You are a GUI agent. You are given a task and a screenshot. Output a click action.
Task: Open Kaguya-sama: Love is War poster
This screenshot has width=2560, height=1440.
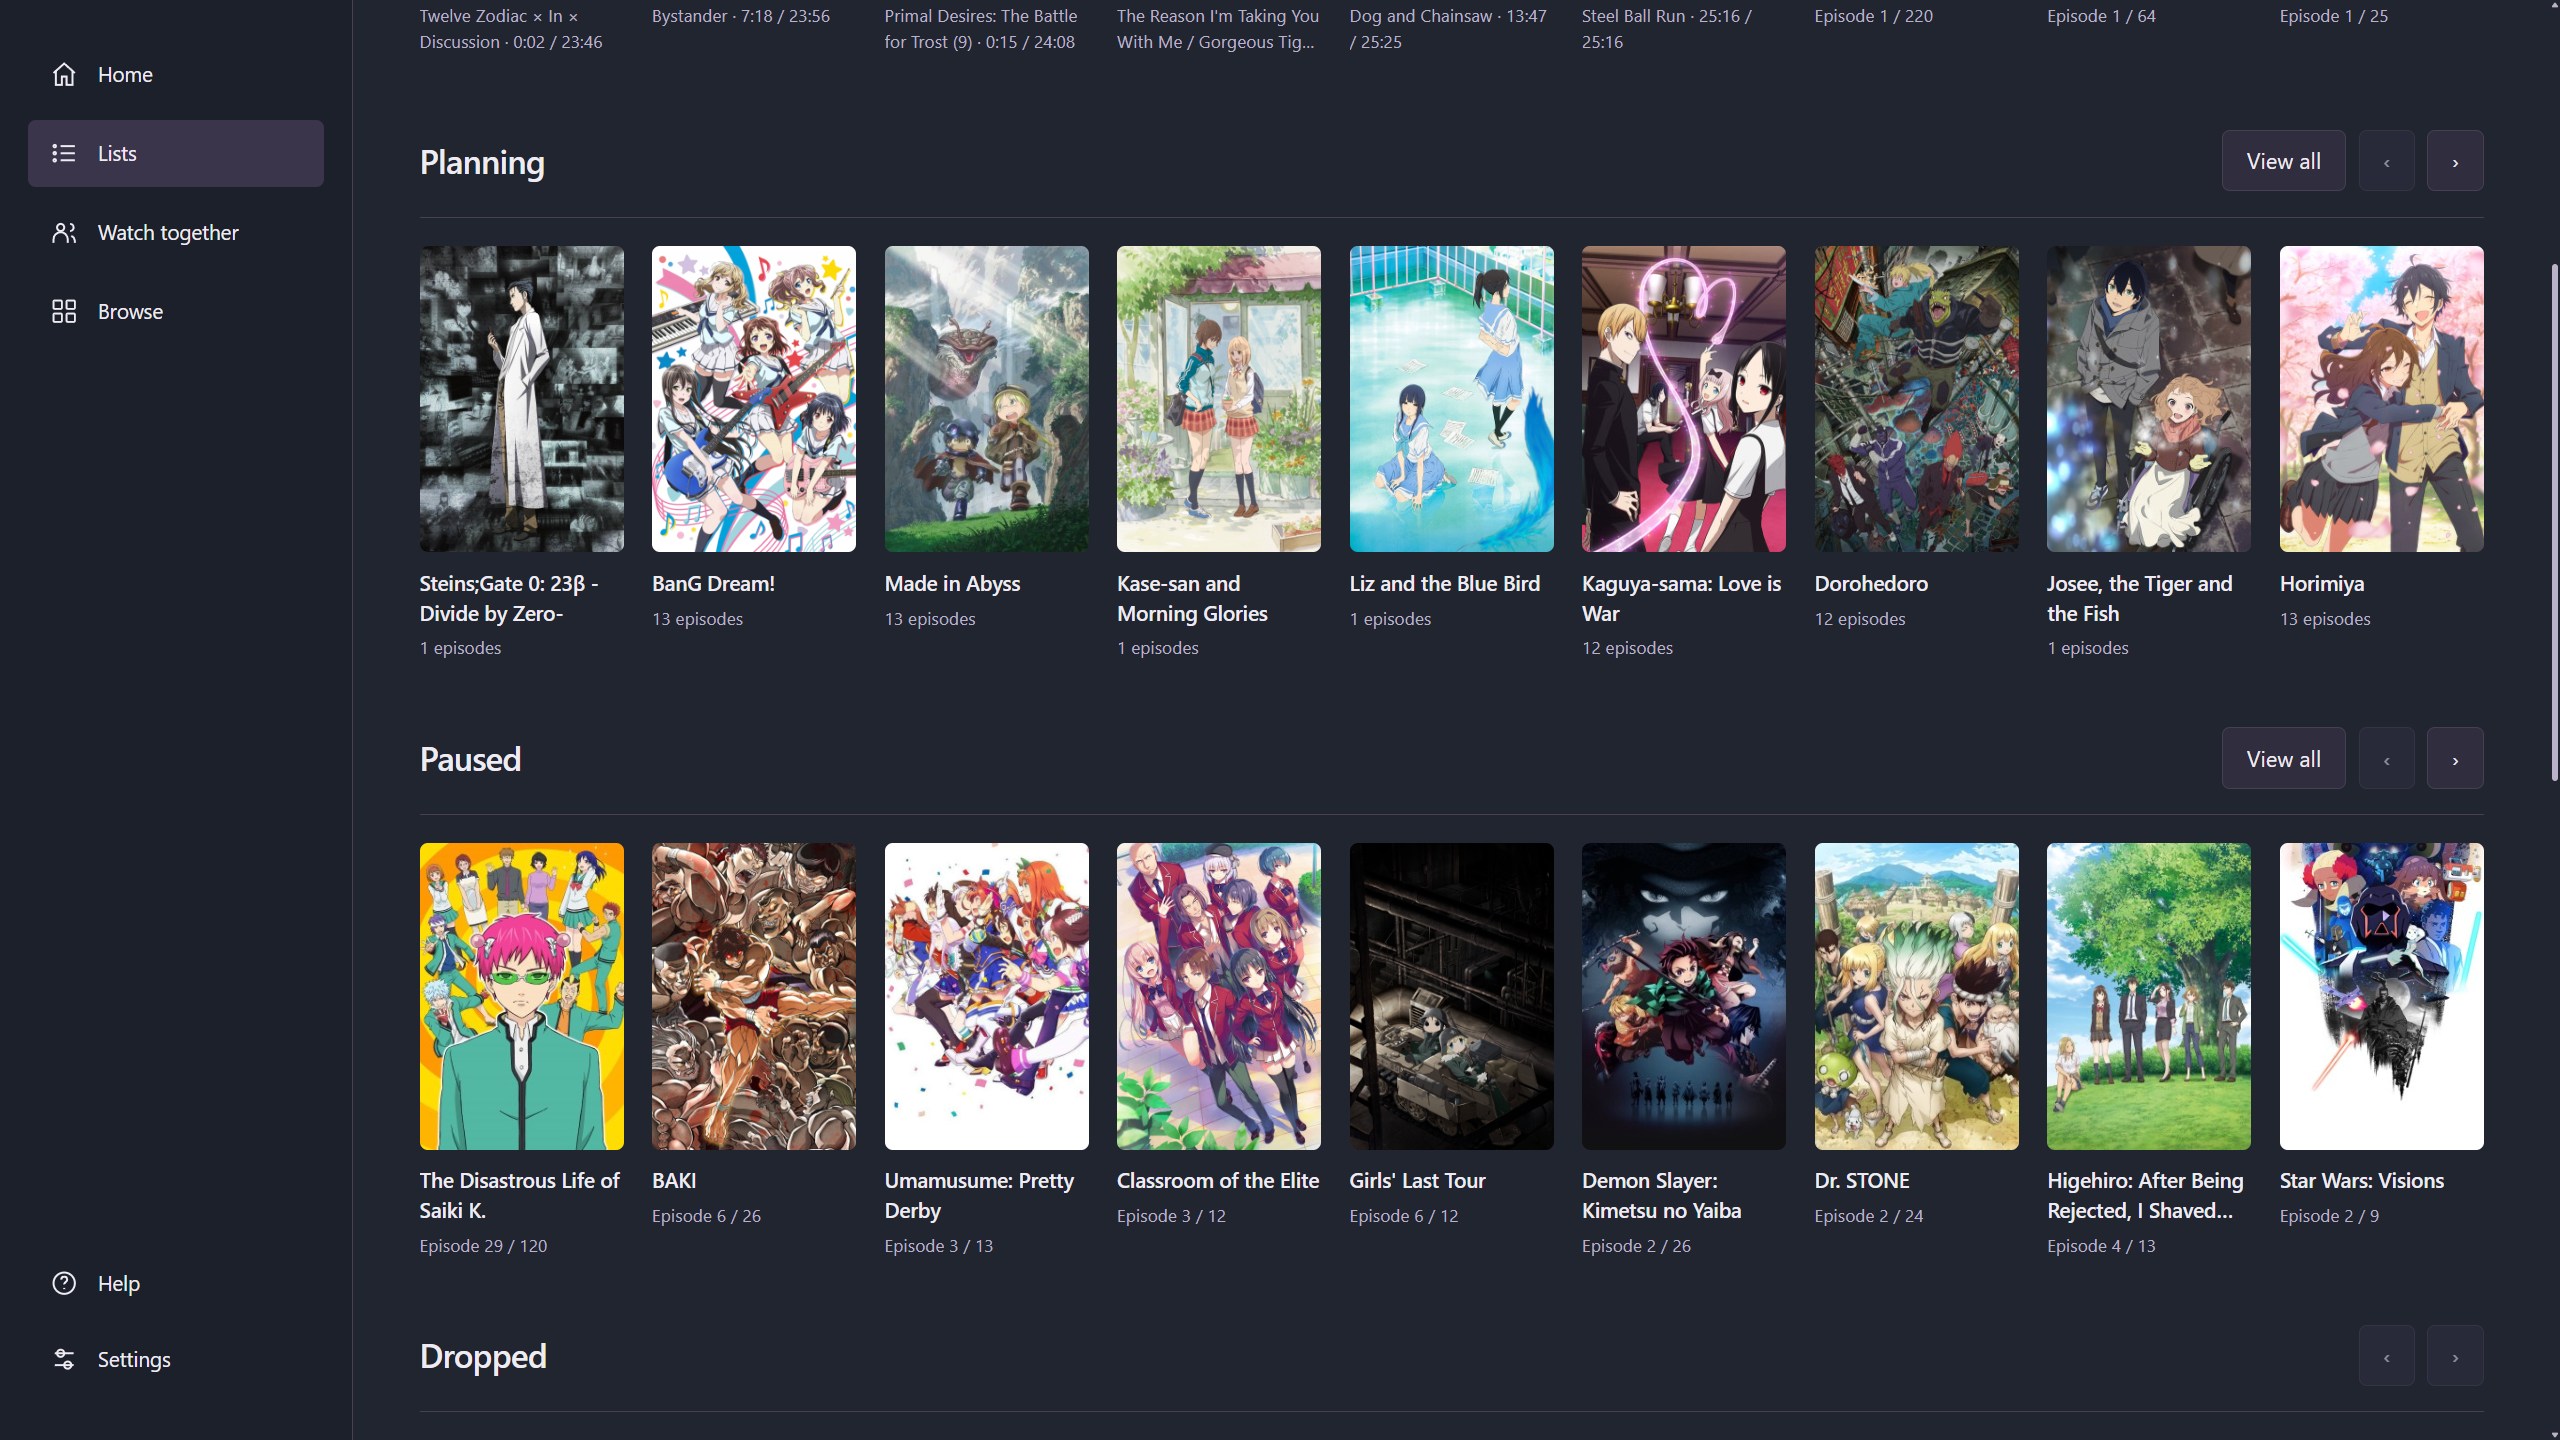1684,399
